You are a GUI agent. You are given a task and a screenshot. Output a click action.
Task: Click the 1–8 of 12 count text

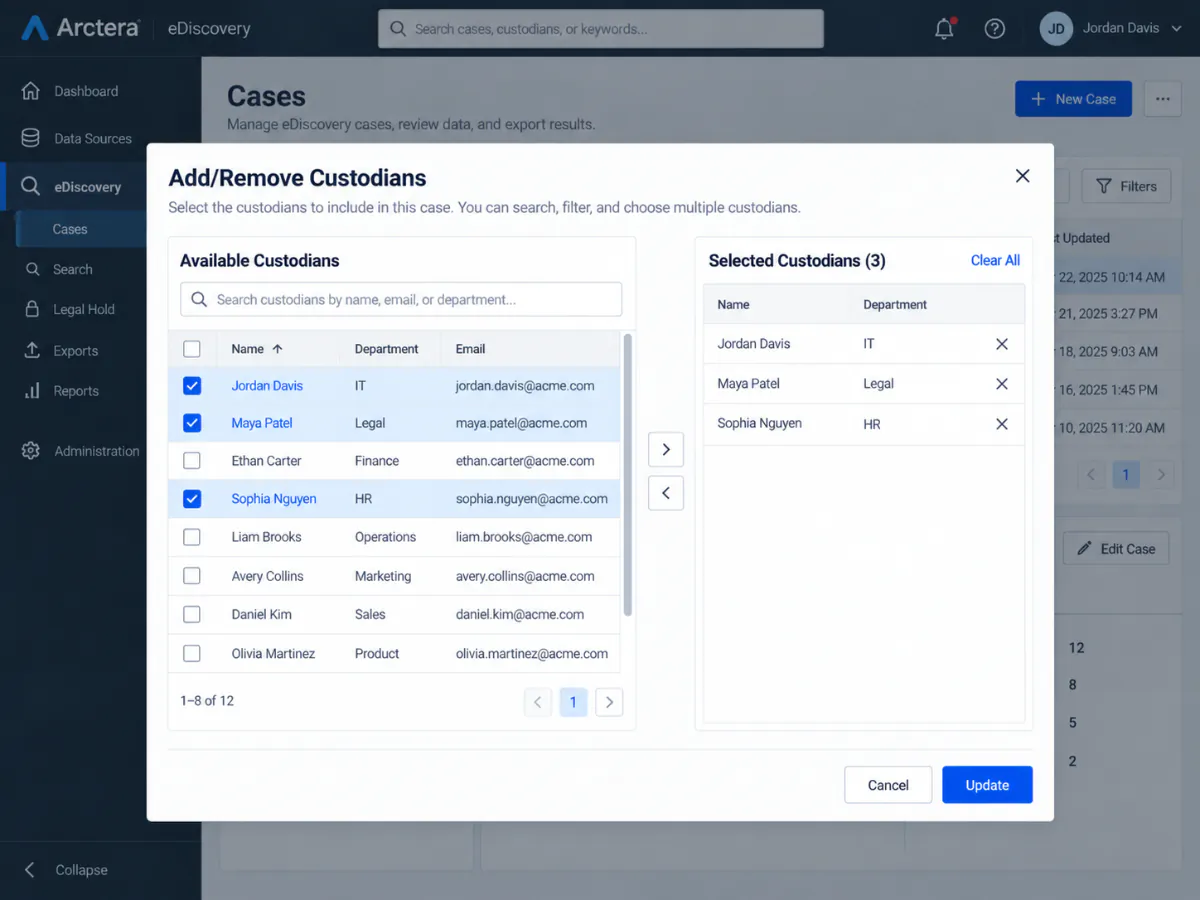point(207,701)
